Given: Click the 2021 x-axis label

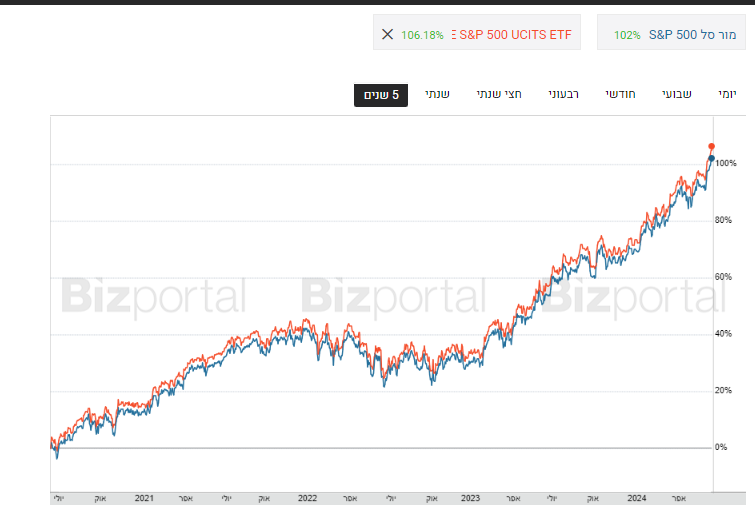Looking at the screenshot, I should pyautogui.click(x=144, y=498).
